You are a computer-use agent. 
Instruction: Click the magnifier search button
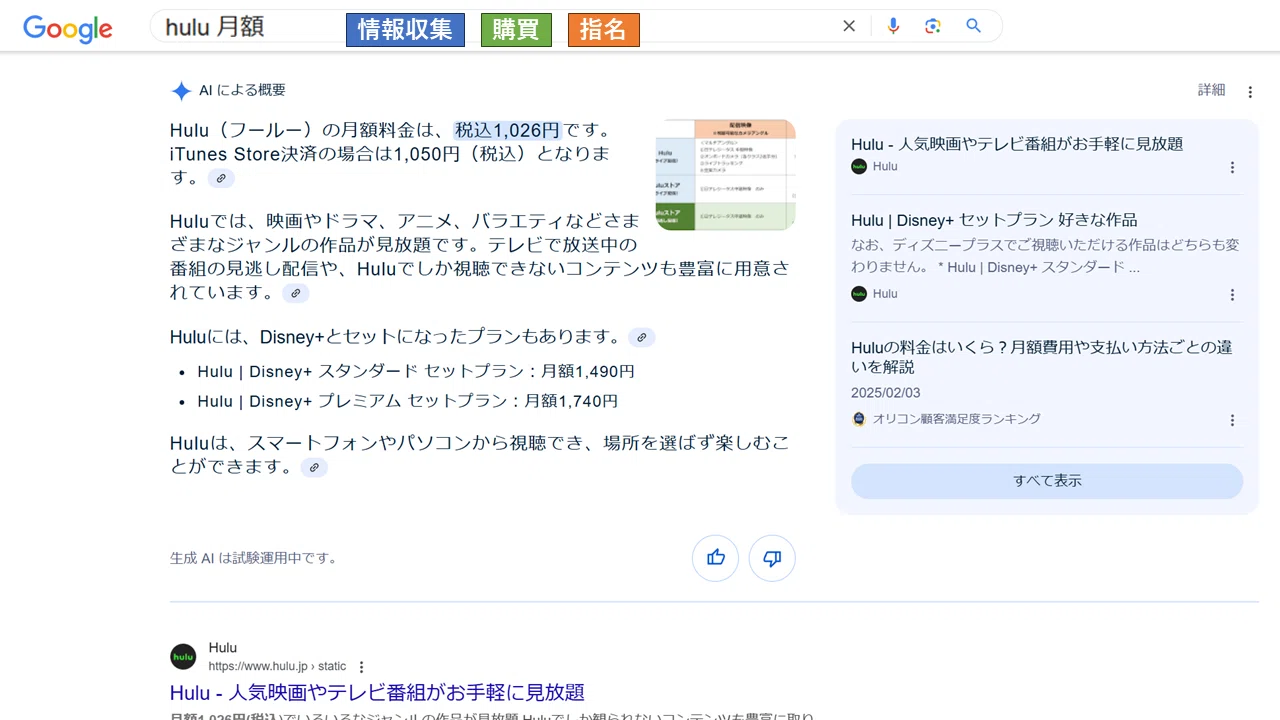coord(973,26)
